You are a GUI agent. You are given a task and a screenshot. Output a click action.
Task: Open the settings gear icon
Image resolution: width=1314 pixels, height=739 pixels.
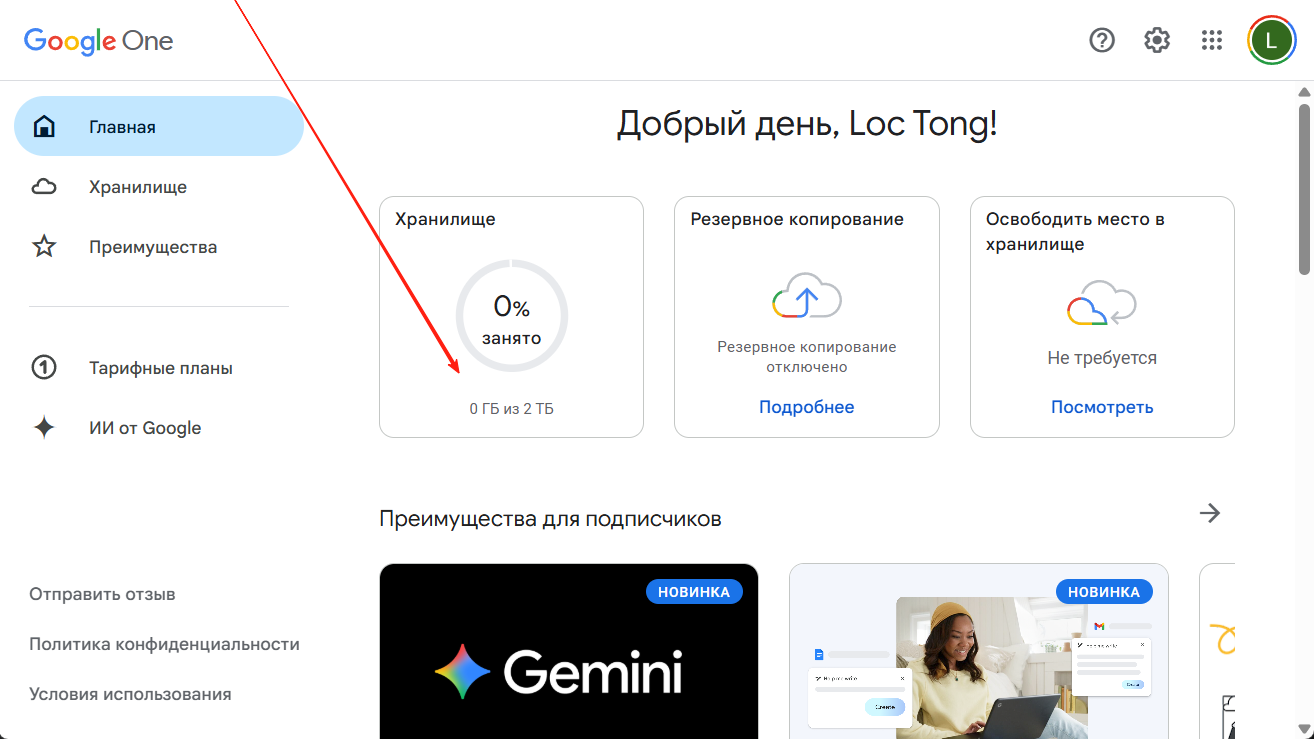pos(1157,40)
